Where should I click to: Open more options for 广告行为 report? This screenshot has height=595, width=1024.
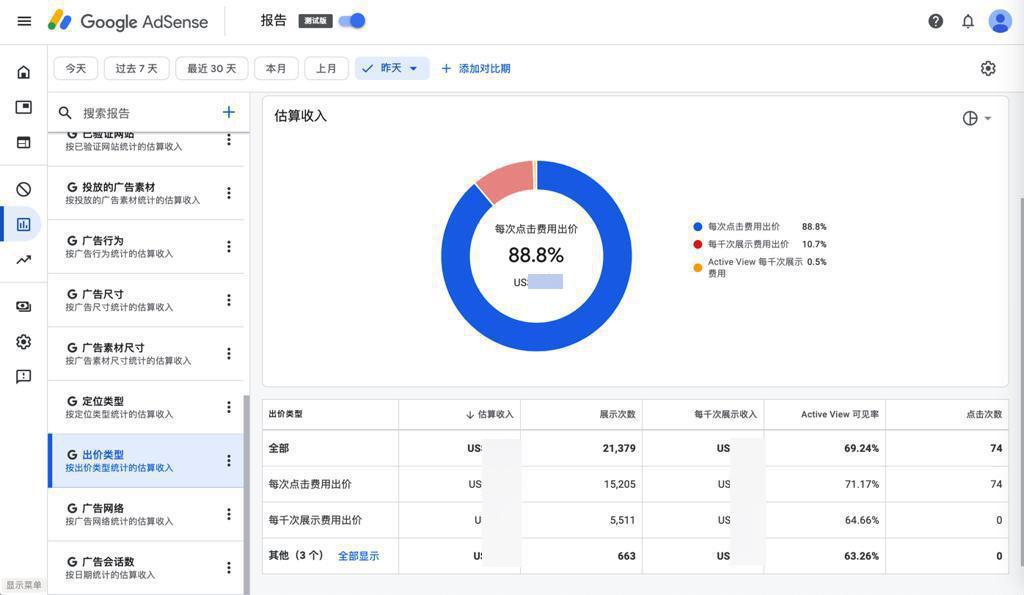229,246
